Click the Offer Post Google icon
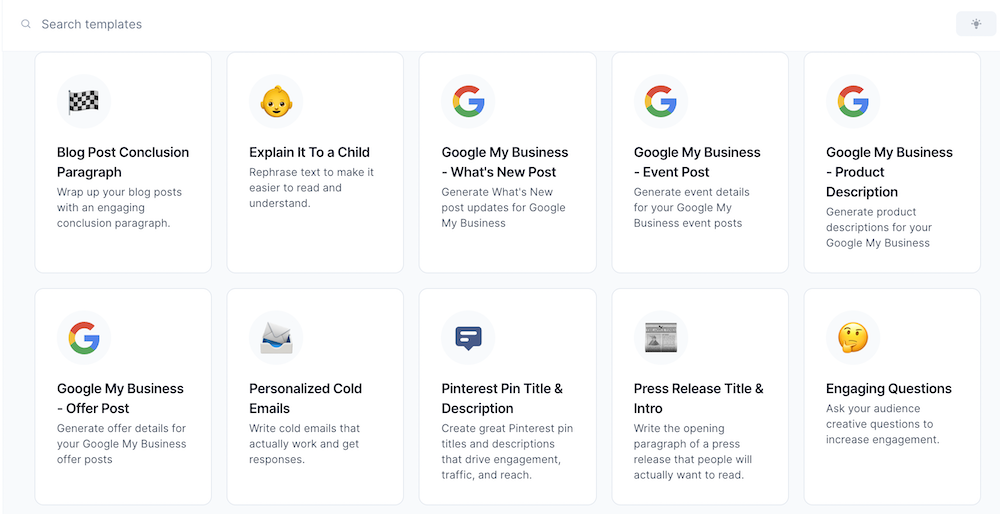Viewport: 1000px width, 514px height. click(x=84, y=337)
